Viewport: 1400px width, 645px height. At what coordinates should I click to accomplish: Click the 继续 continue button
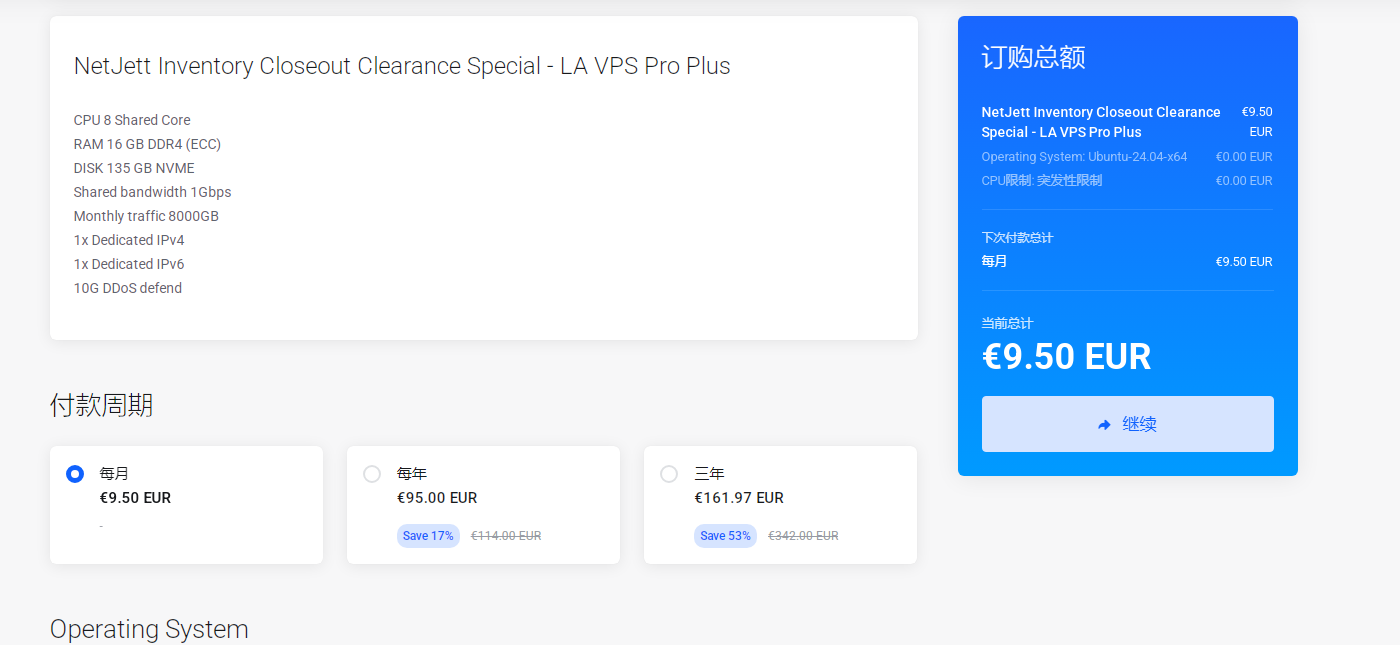[x=1127, y=424]
